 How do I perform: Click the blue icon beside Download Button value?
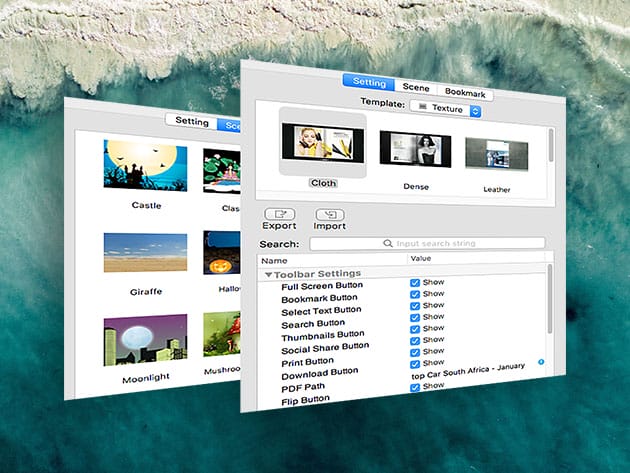click(x=541, y=362)
